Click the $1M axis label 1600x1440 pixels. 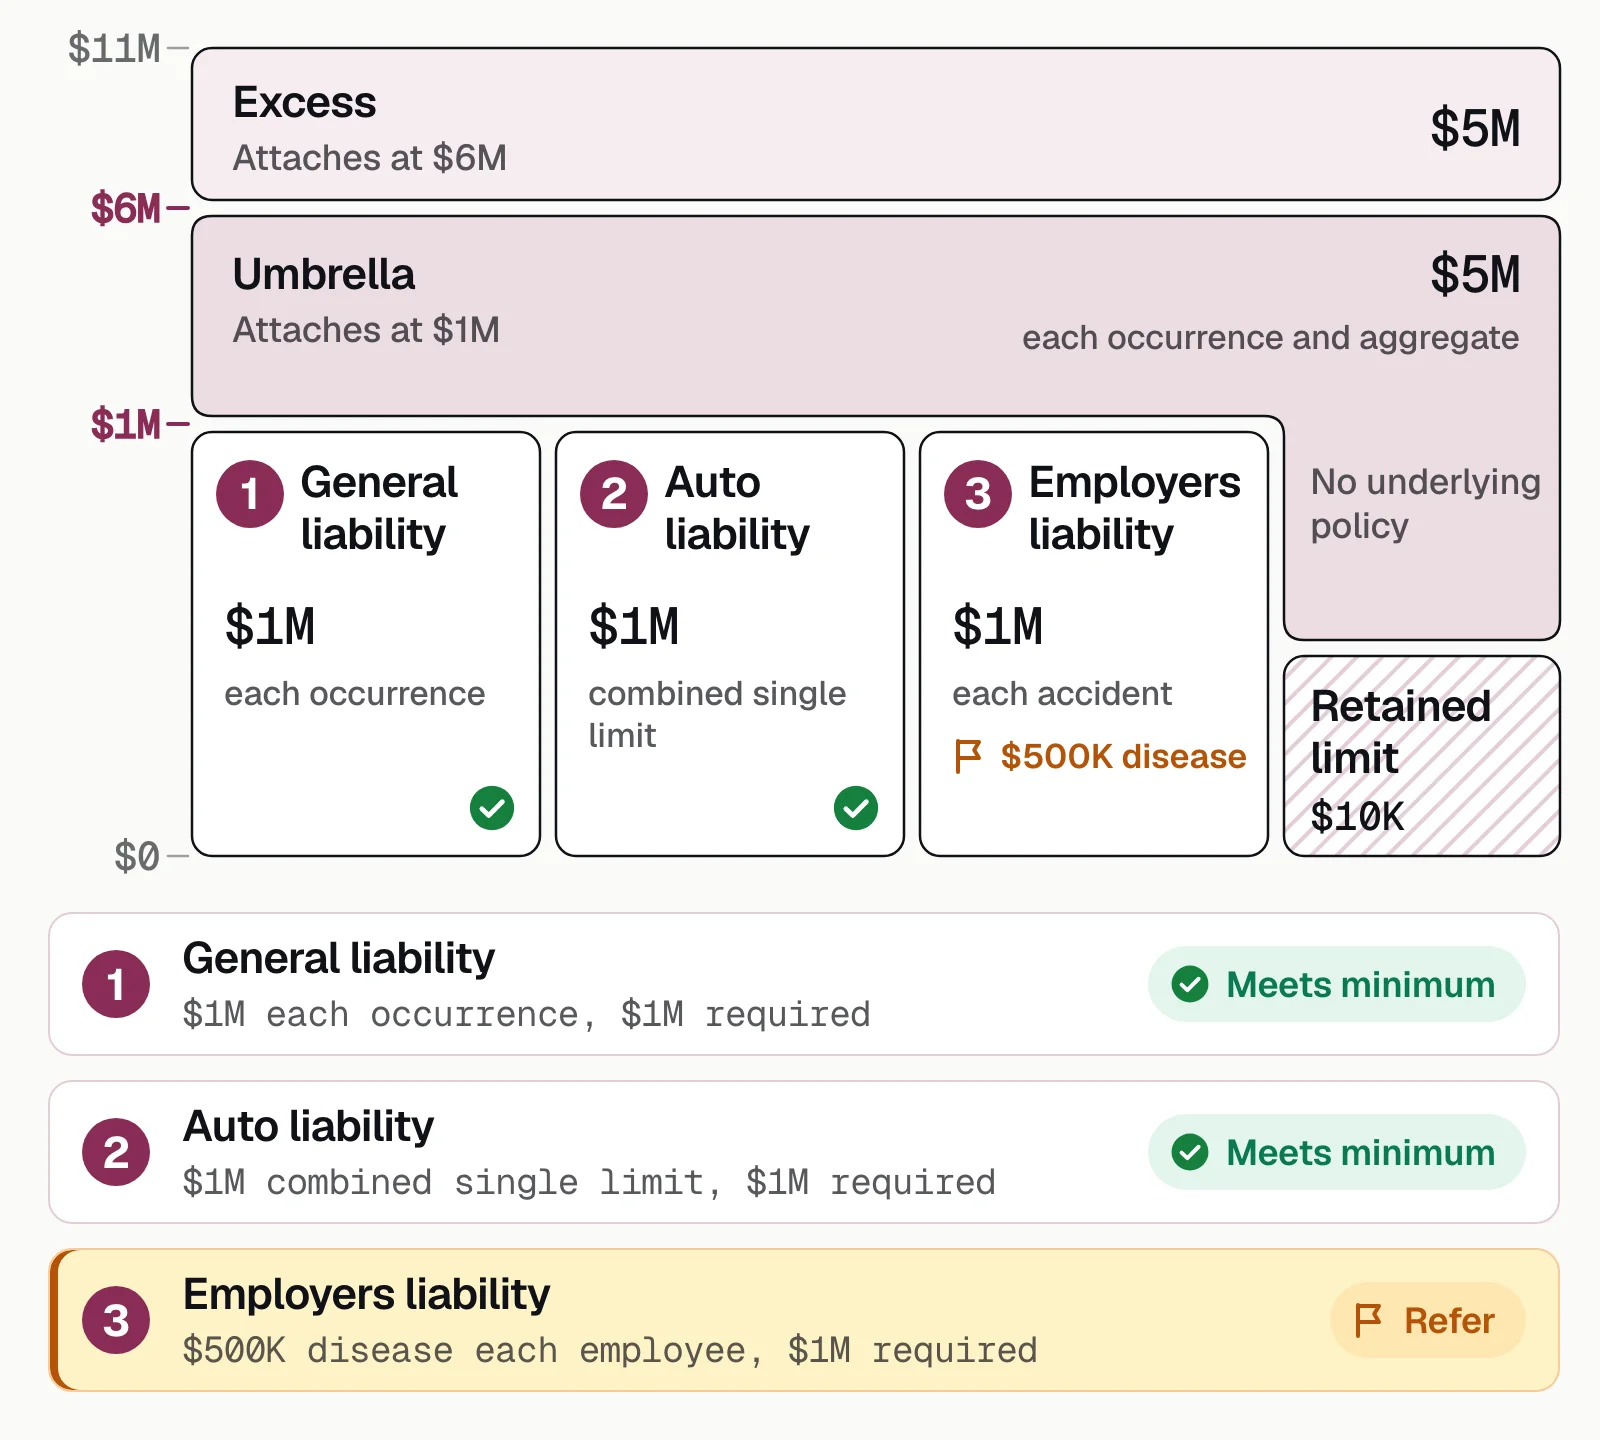click(126, 425)
